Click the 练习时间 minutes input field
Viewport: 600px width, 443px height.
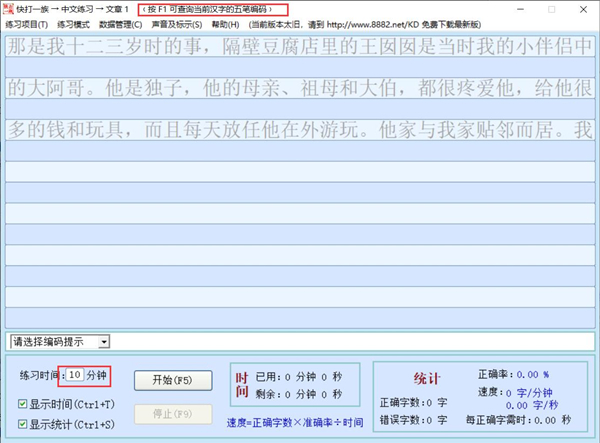[75, 376]
